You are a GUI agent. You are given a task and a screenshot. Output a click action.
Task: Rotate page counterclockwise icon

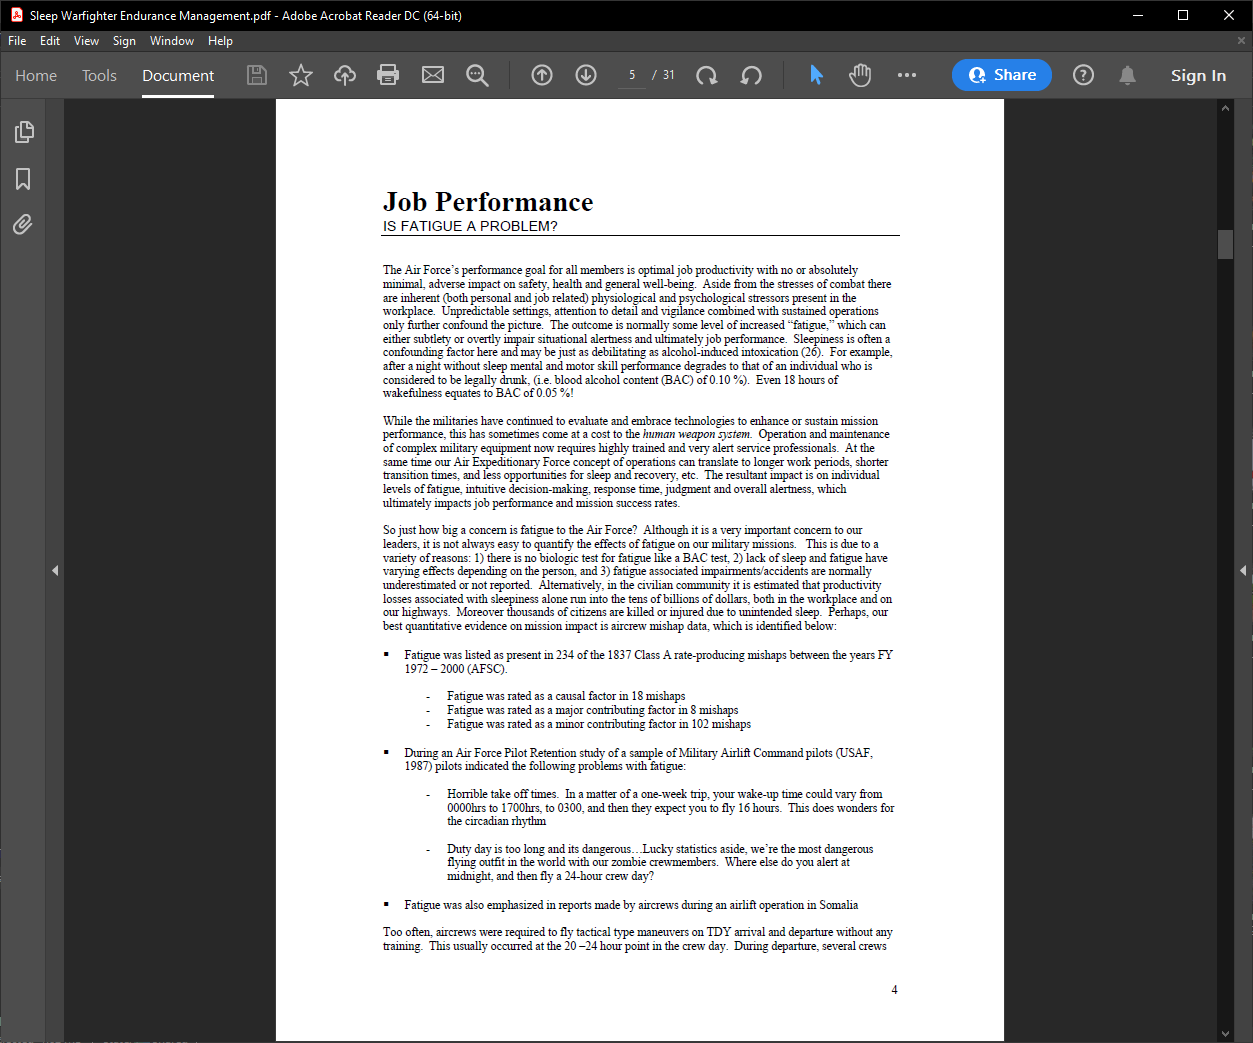[751, 75]
